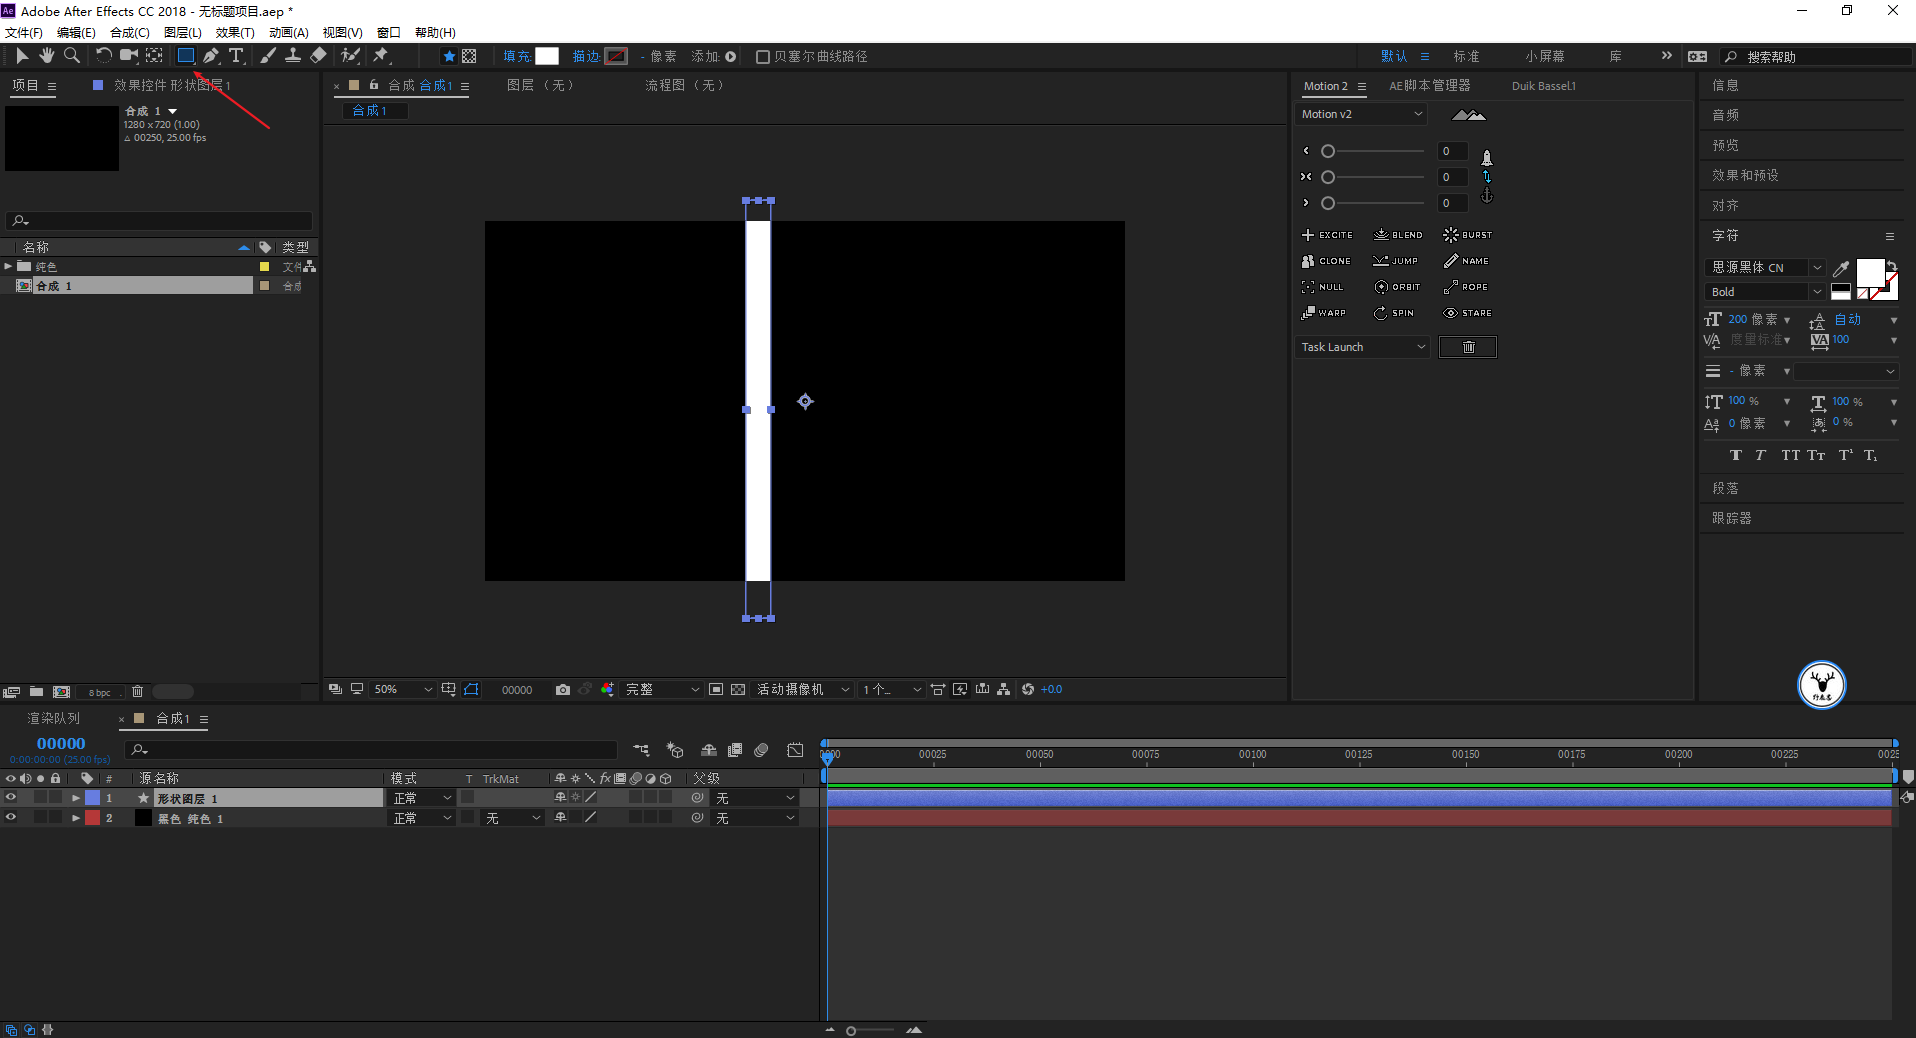Select the Unified Camera tool
The width and height of the screenshot is (1916, 1038).
(x=129, y=56)
